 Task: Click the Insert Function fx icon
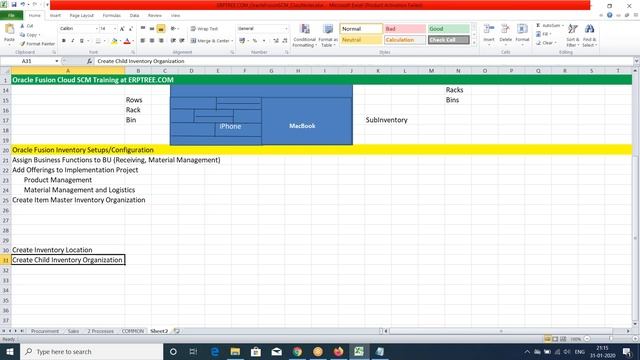click(x=89, y=61)
